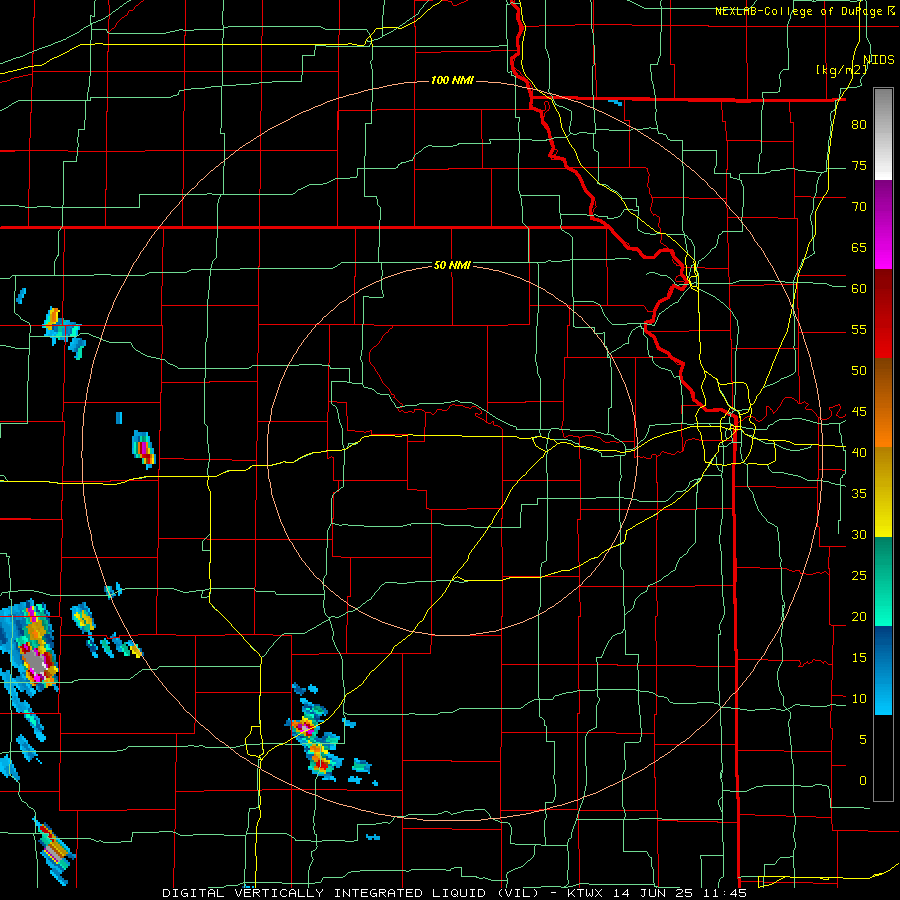
Task: Click the 55 value on the color scale
Action: (859, 330)
